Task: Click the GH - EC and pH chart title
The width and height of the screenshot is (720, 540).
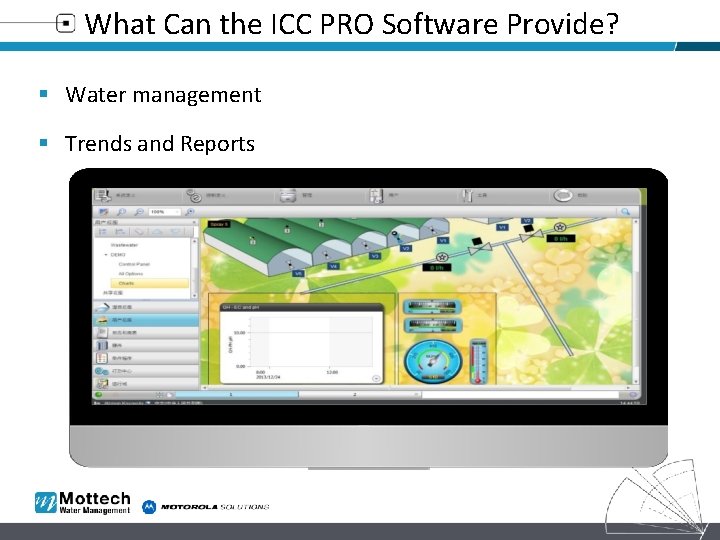Action: point(241,307)
